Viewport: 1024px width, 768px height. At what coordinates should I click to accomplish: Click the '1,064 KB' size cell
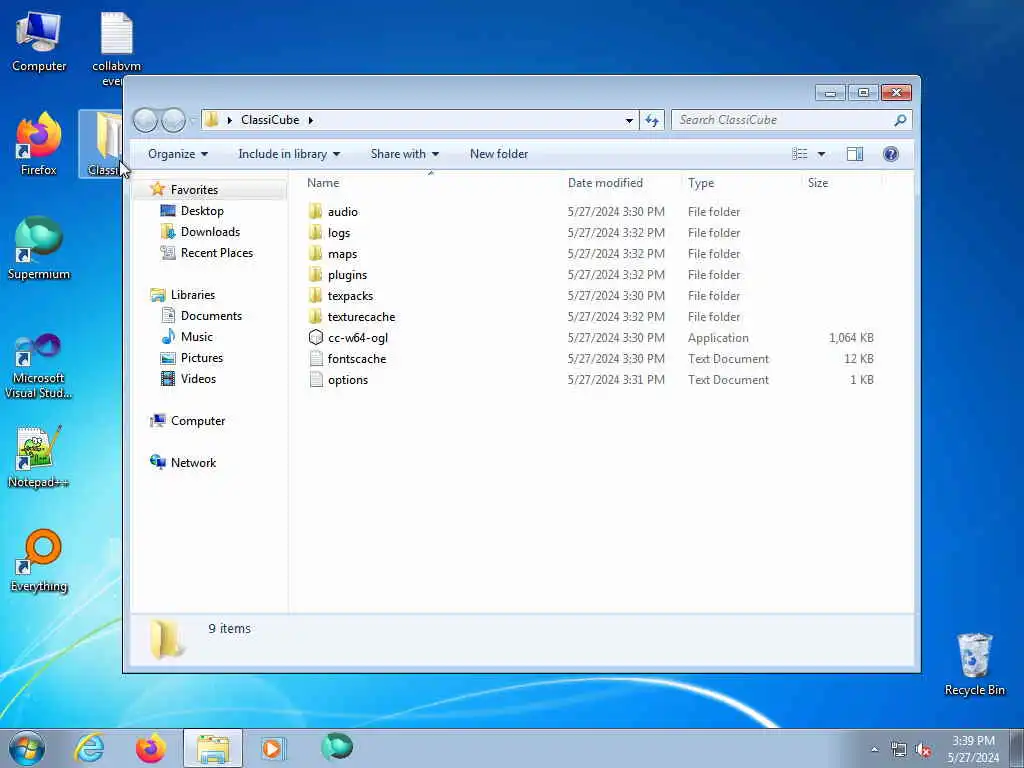point(851,338)
